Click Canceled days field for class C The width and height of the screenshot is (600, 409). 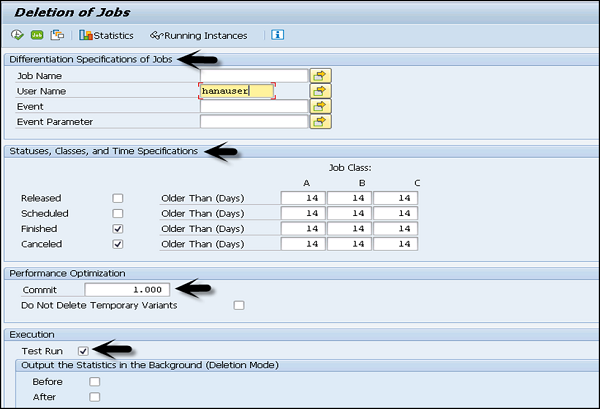click(x=396, y=244)
